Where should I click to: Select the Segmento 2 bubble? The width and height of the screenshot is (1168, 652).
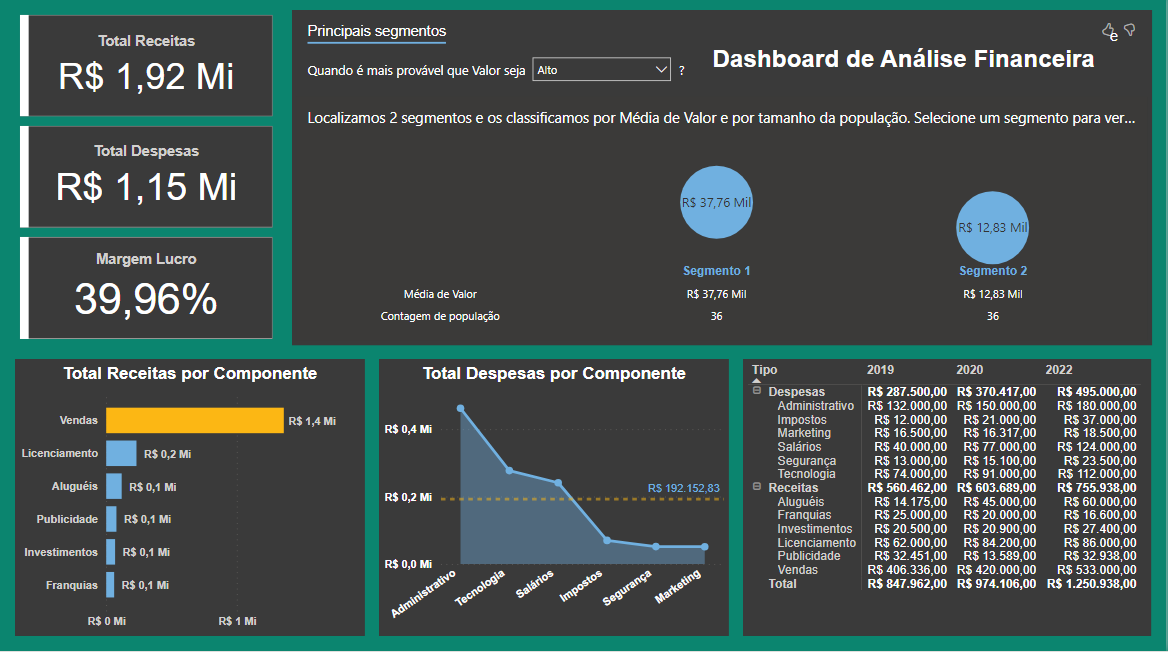[x=992, y=227]
